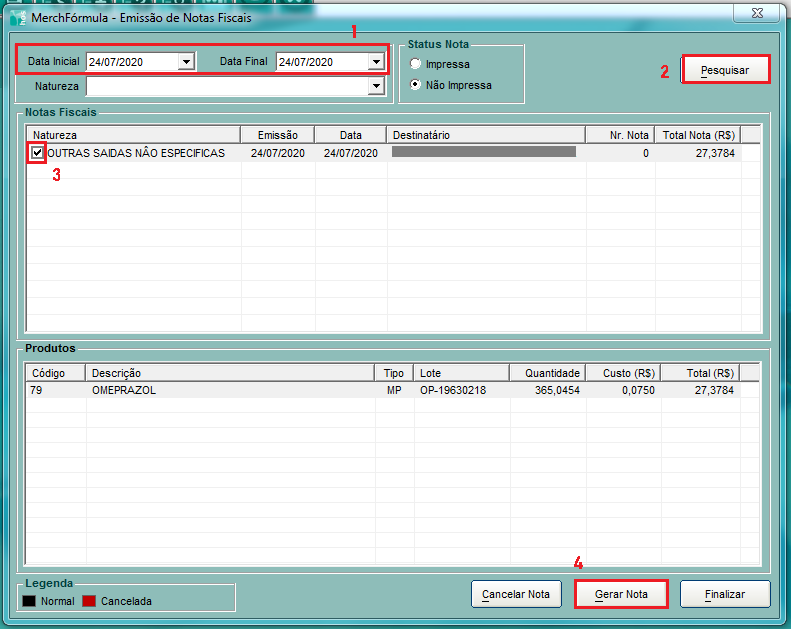Sort notes by Emissão column header
This screenshot has width=791, height=629.
click(x=277, y=134)
